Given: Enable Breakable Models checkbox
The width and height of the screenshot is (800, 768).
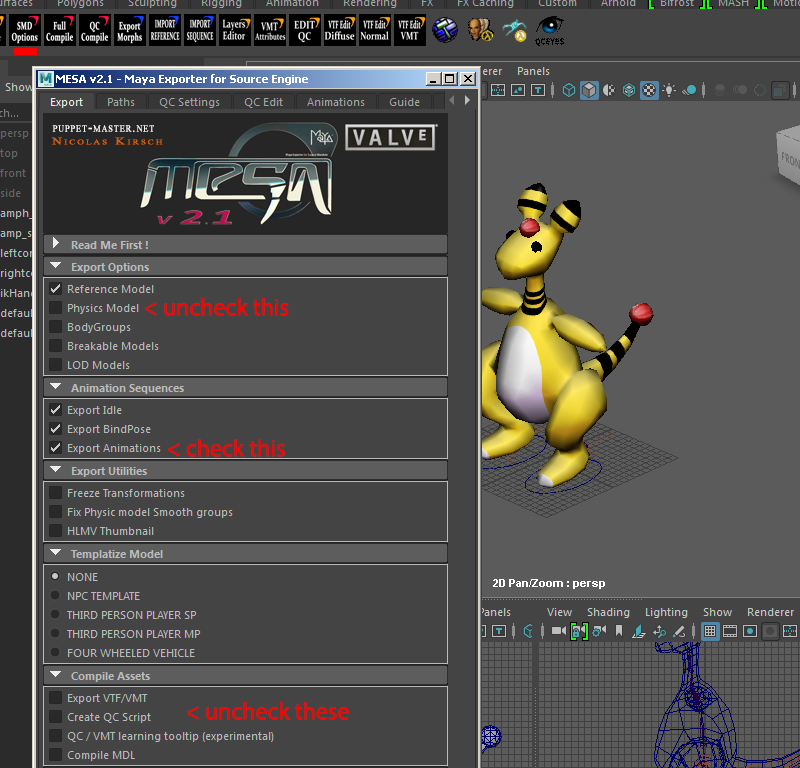Looking at the screenshot, I should click(x=56, y=346).
